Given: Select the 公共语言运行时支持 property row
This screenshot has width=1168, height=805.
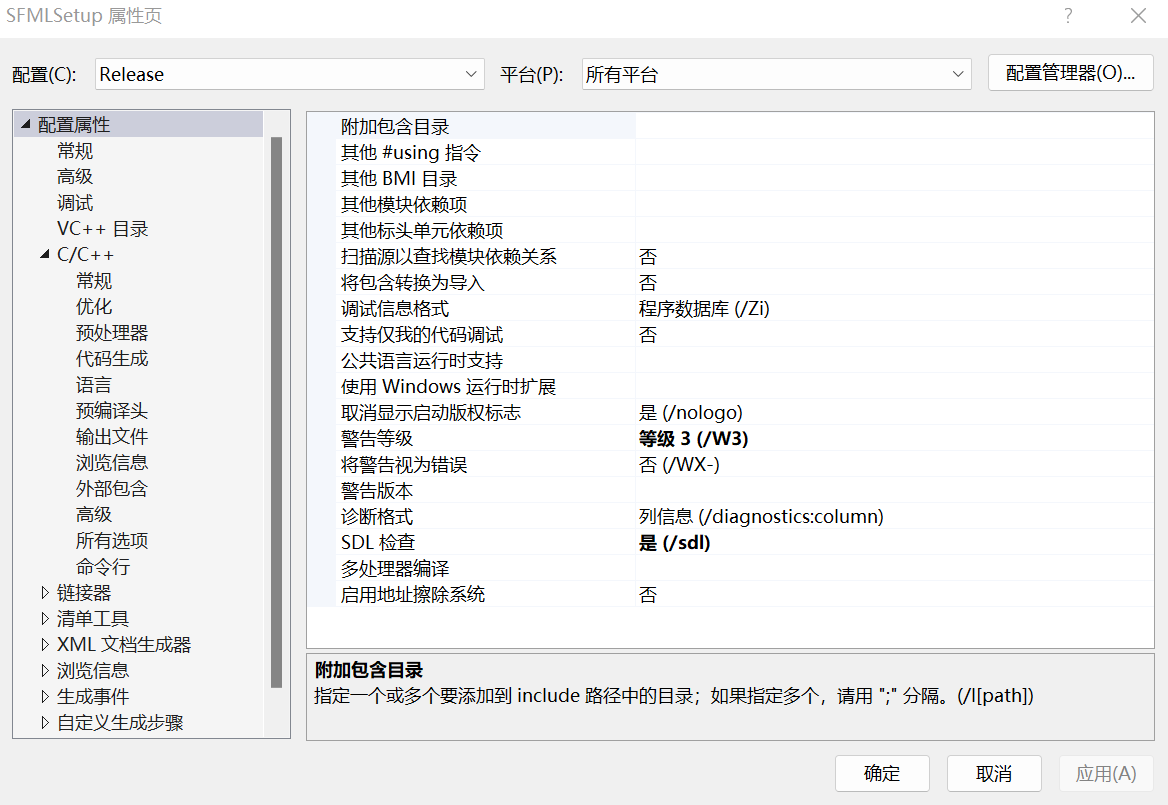Looking at the screenshot, I should tap(730, 361).
